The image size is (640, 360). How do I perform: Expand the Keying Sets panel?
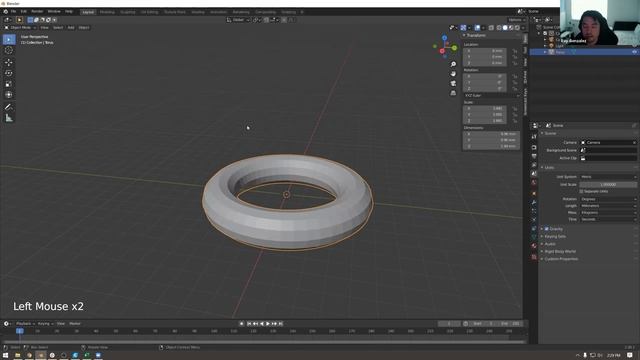click(x=554, y=236)
